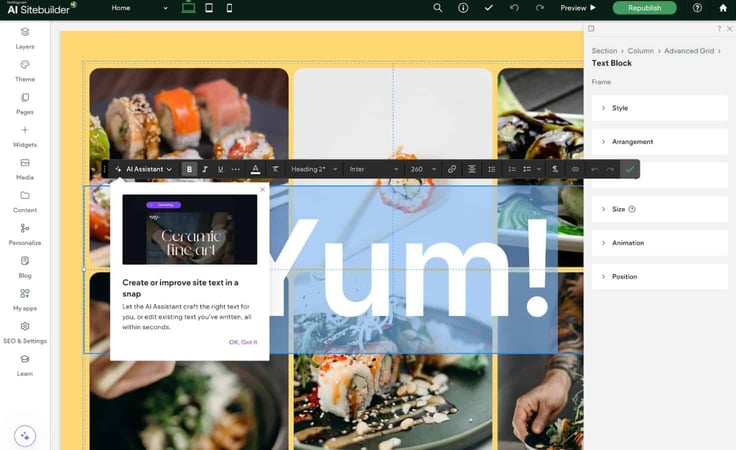Open the Blog panel

tap(25, 267)
